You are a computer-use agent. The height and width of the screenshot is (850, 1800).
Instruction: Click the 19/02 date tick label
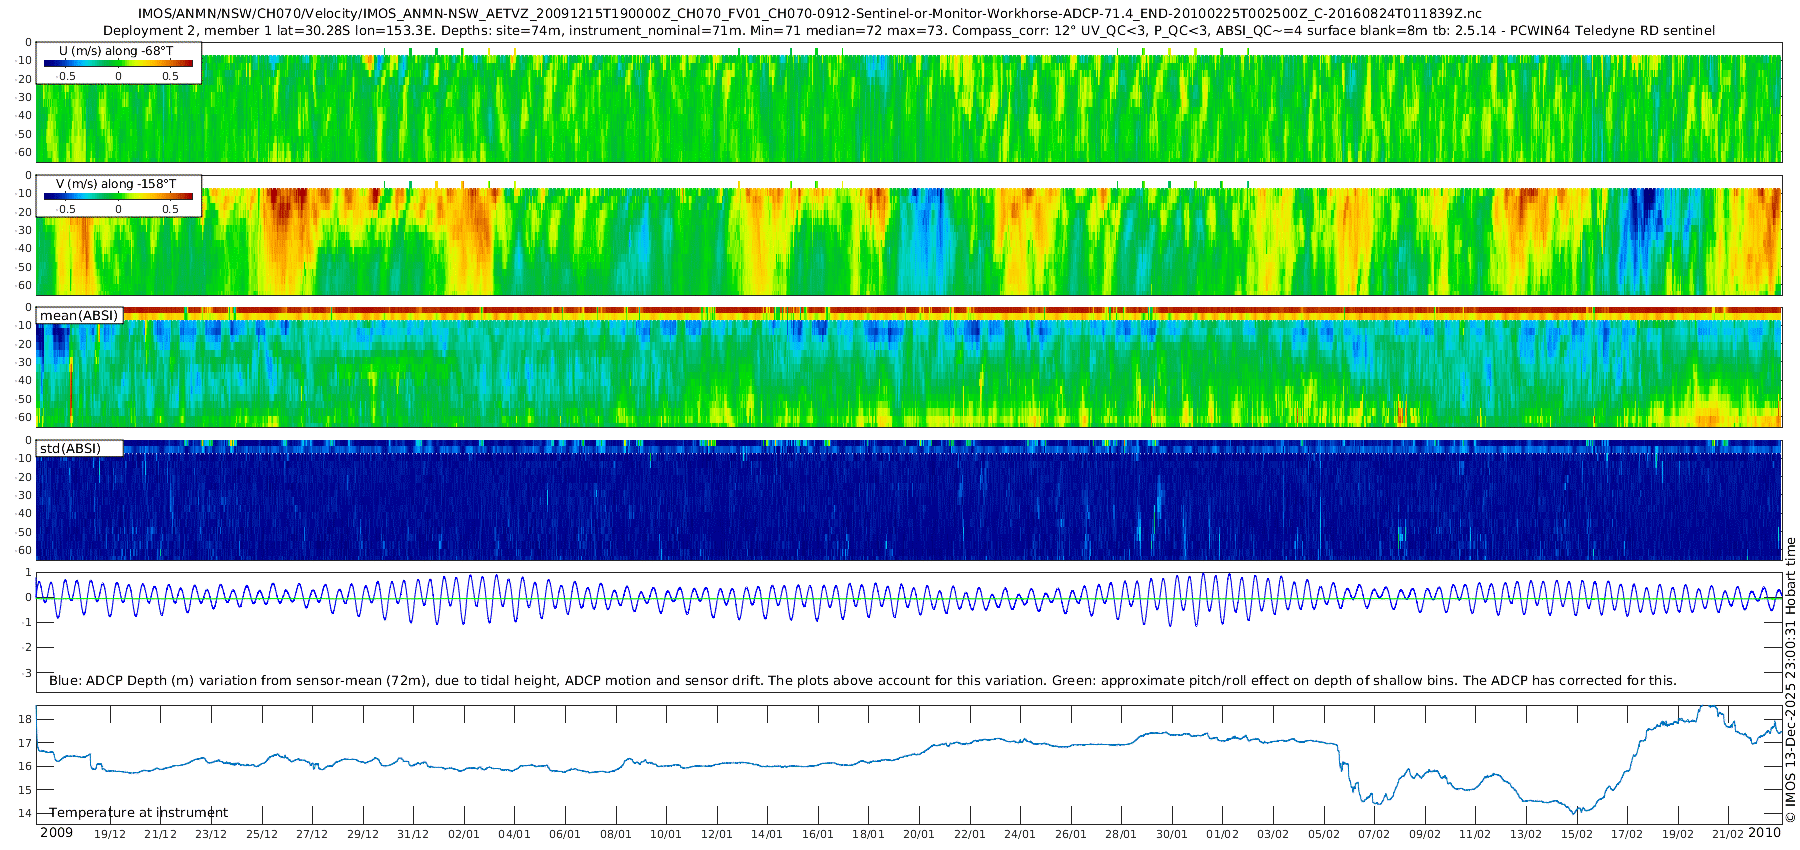1678,834
